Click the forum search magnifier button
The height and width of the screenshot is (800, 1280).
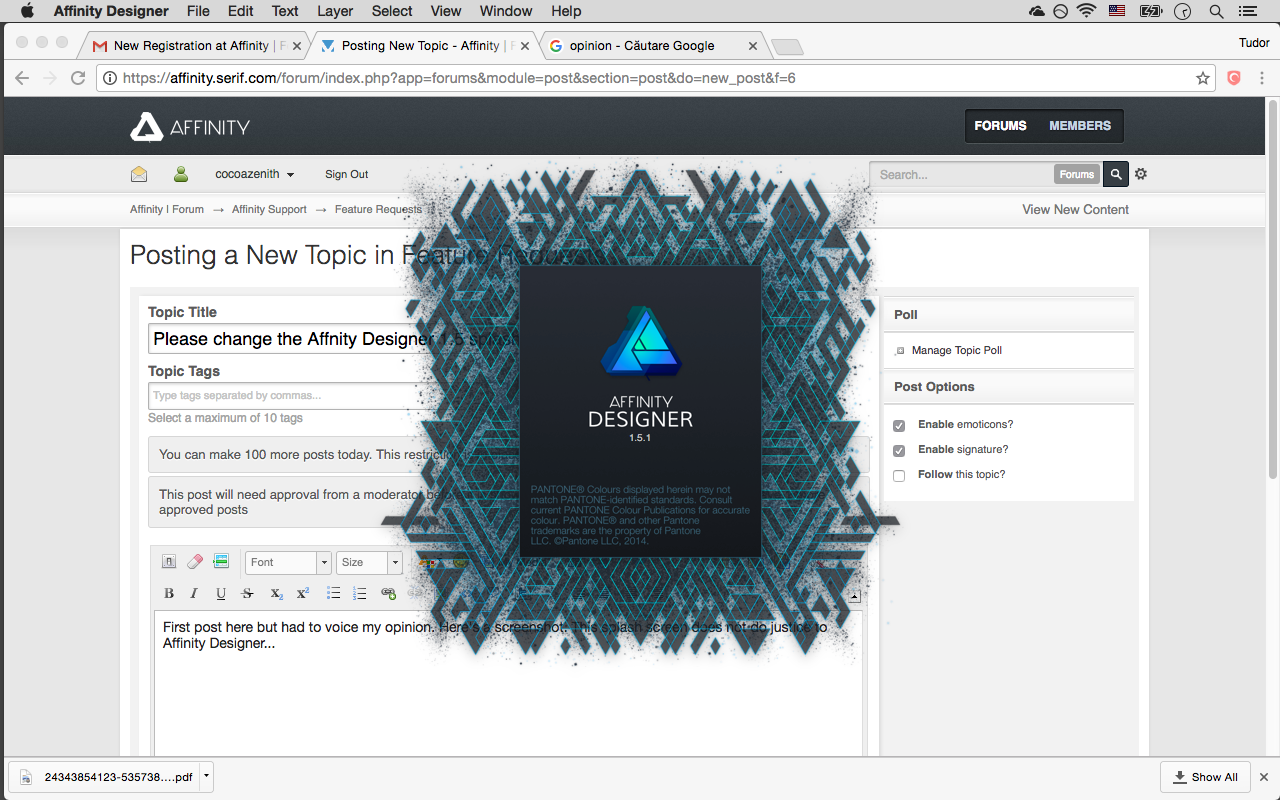point(1116,174)
